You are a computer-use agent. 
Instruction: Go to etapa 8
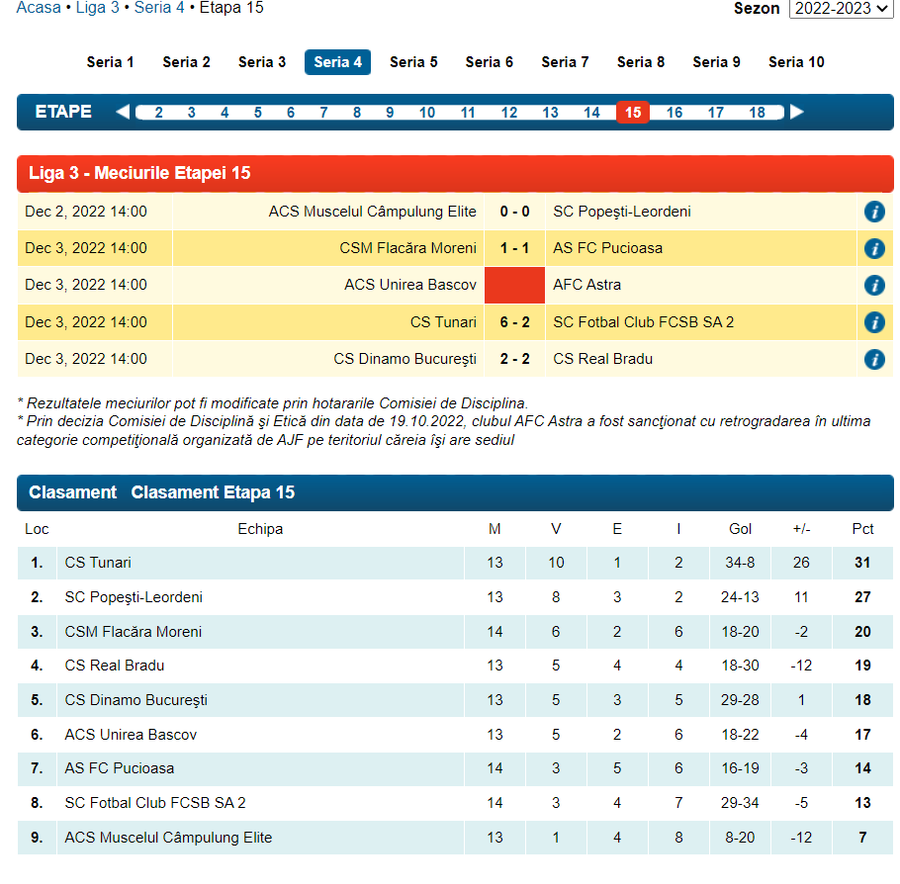click(x=356, y=113)
